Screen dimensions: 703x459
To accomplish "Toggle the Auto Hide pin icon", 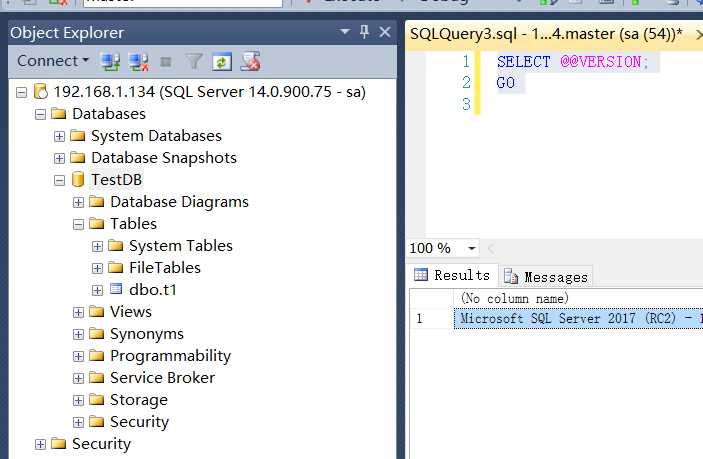I will (x=365, y=31).
